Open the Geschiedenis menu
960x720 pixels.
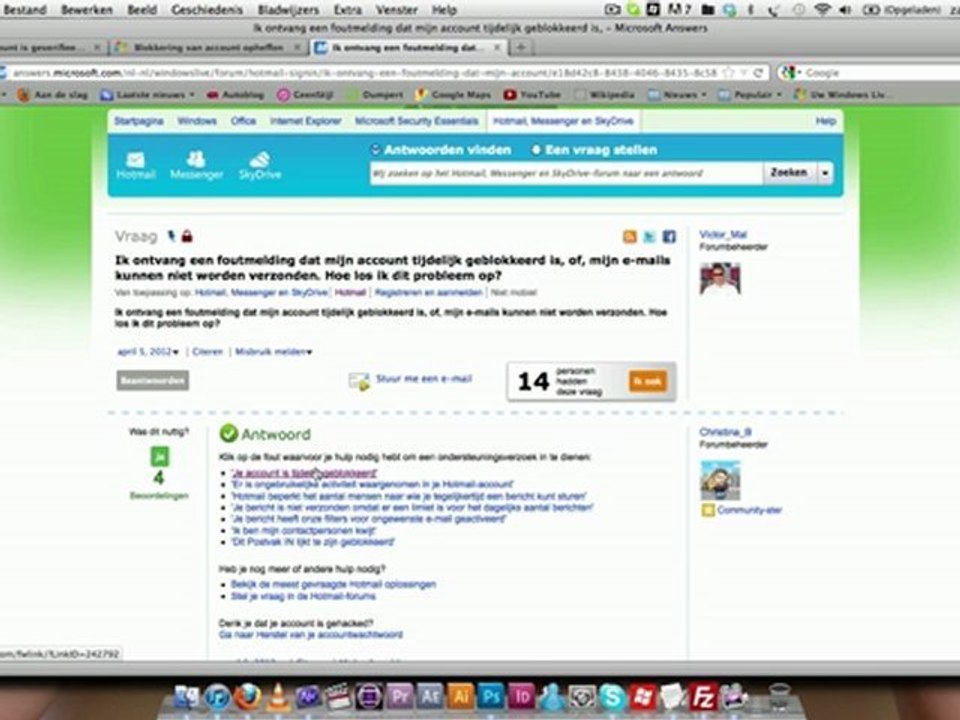[x=207, y=10]
